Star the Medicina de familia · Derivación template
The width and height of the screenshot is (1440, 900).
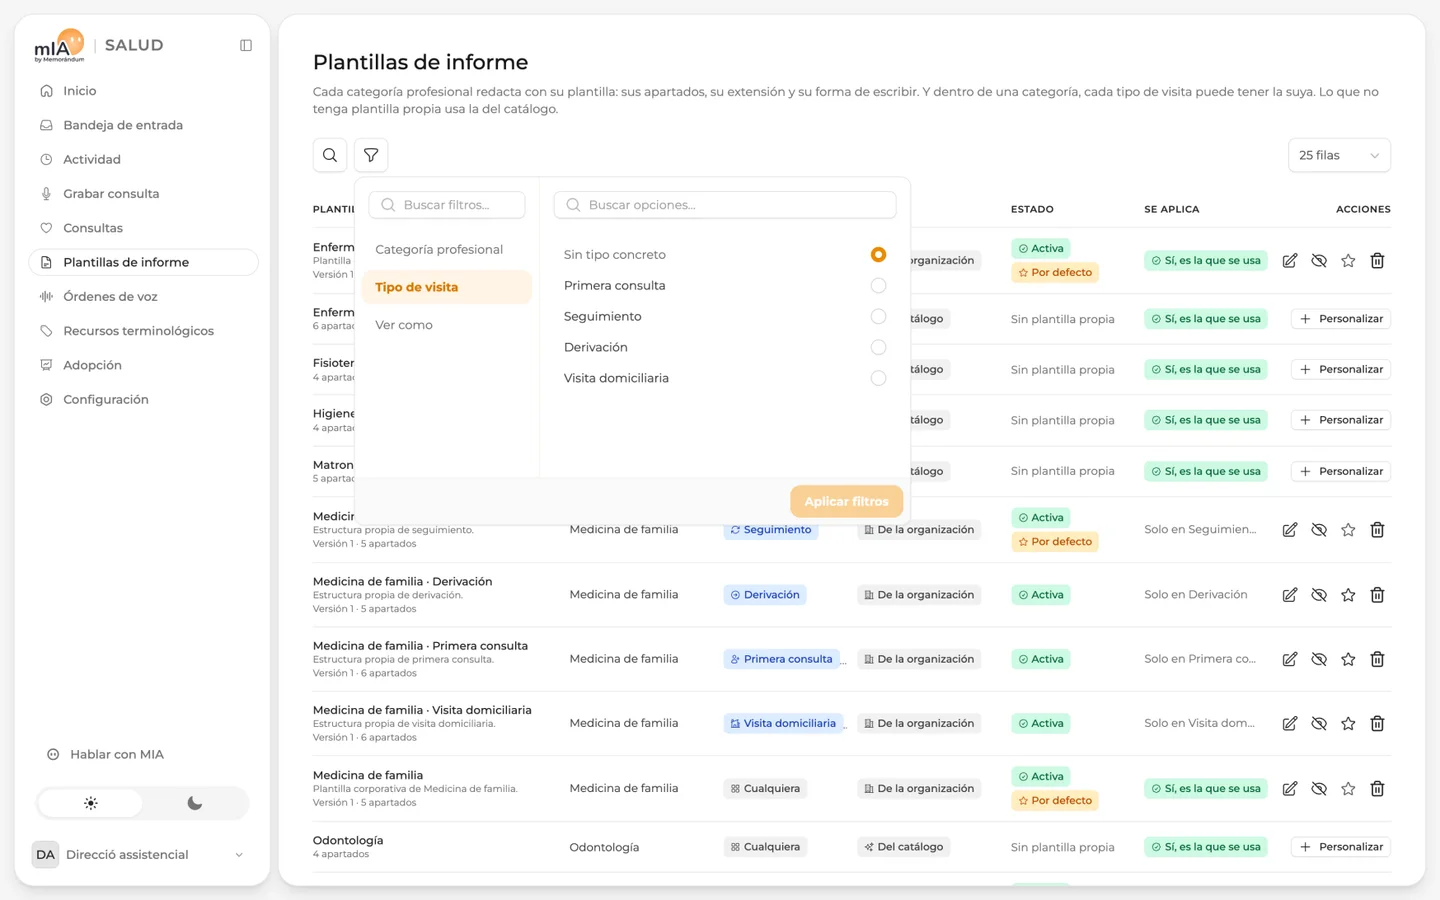[1348, 595]
